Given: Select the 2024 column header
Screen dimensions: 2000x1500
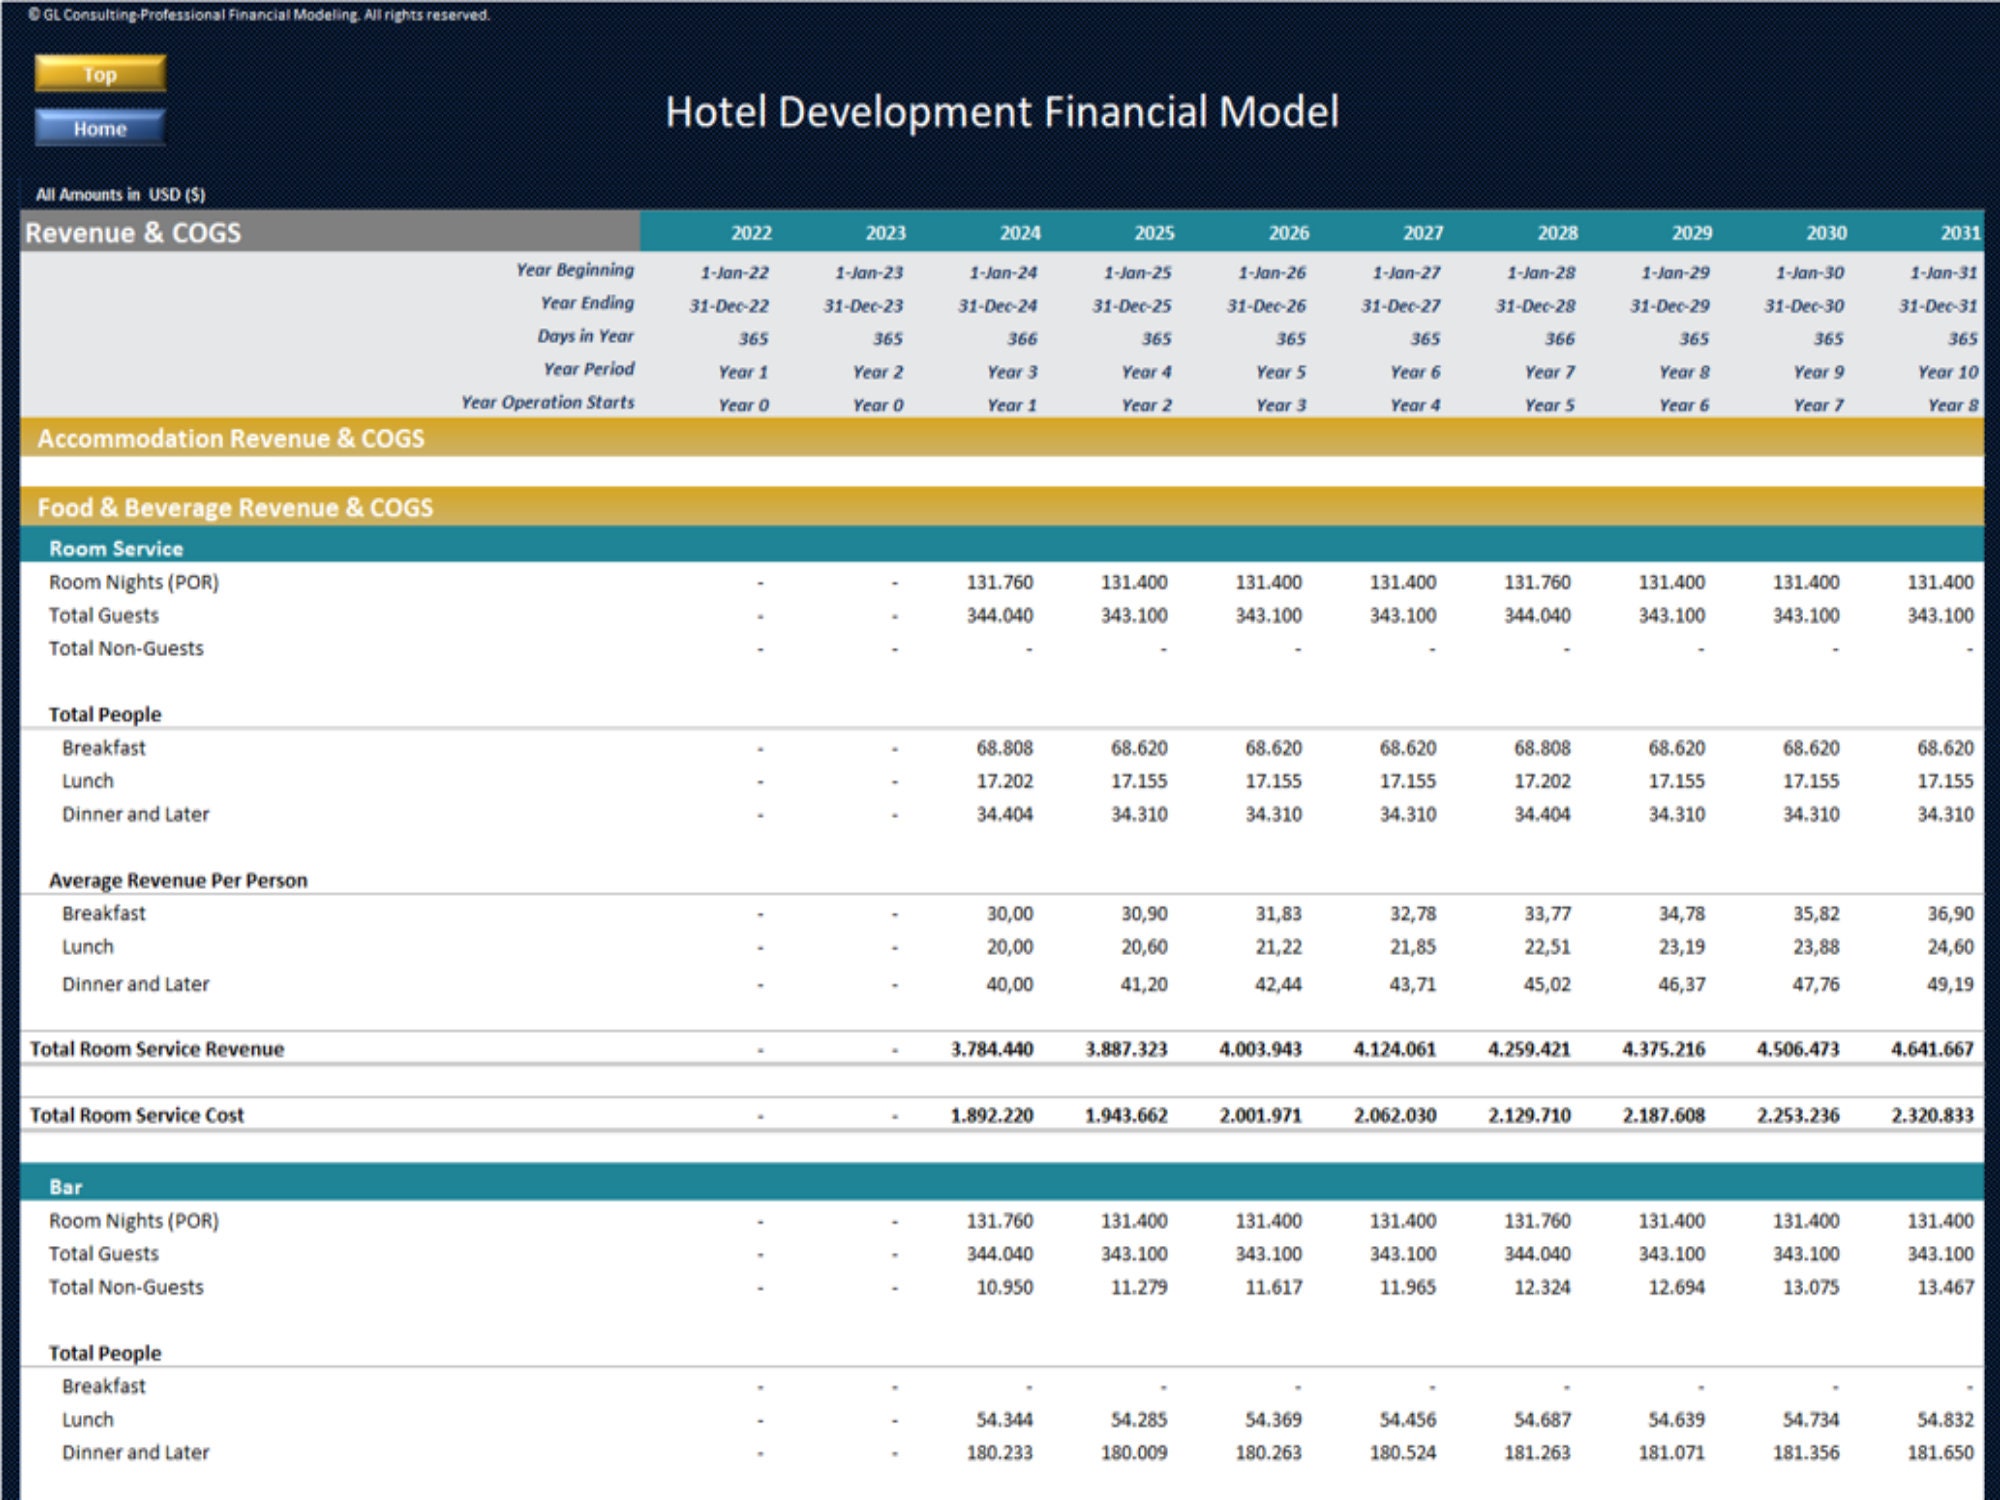Looking at the screenshot, I should point(1019,231).
